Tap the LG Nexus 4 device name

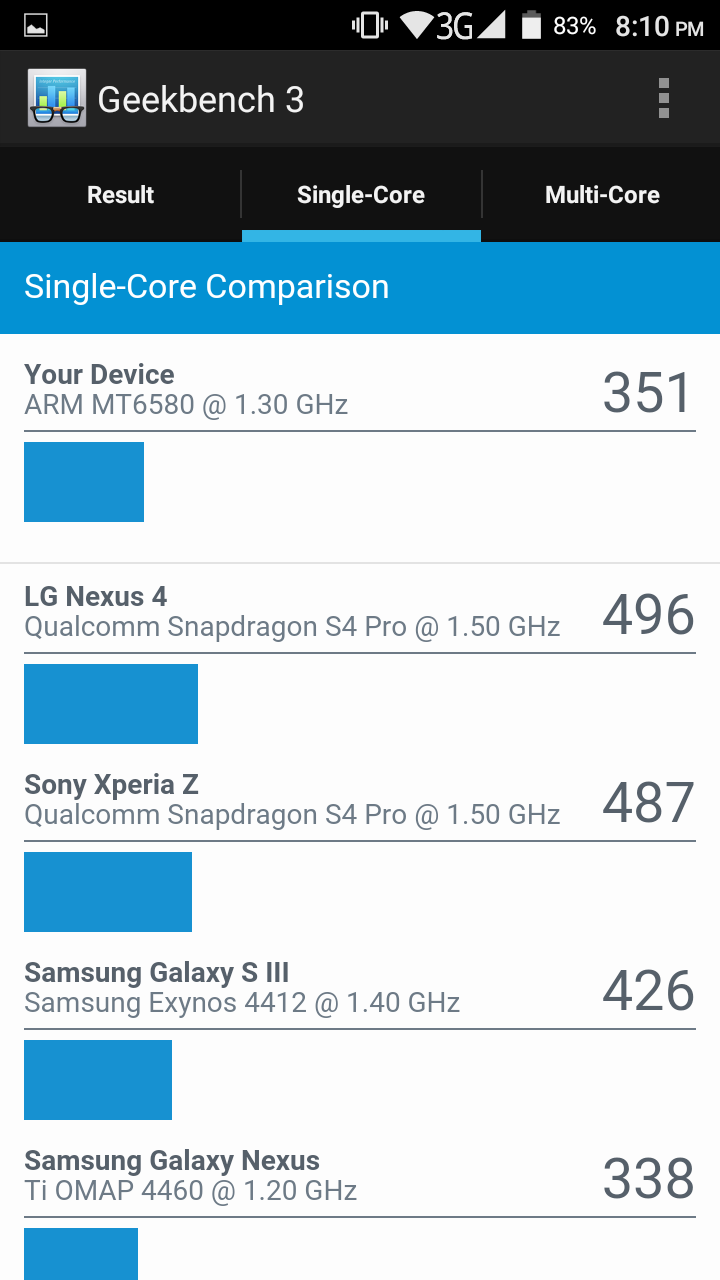click(x=96, y=597)
